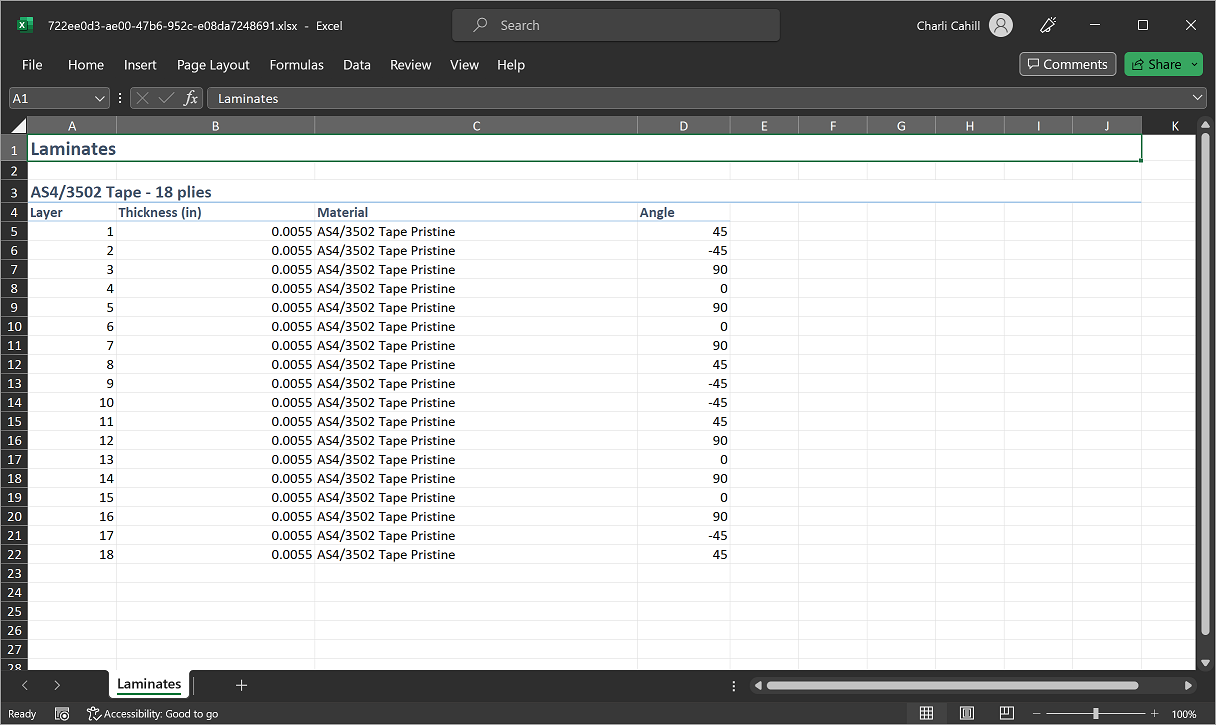Click the 100% zoom level
This screenshot has width=1216, height=725.
1184,714
